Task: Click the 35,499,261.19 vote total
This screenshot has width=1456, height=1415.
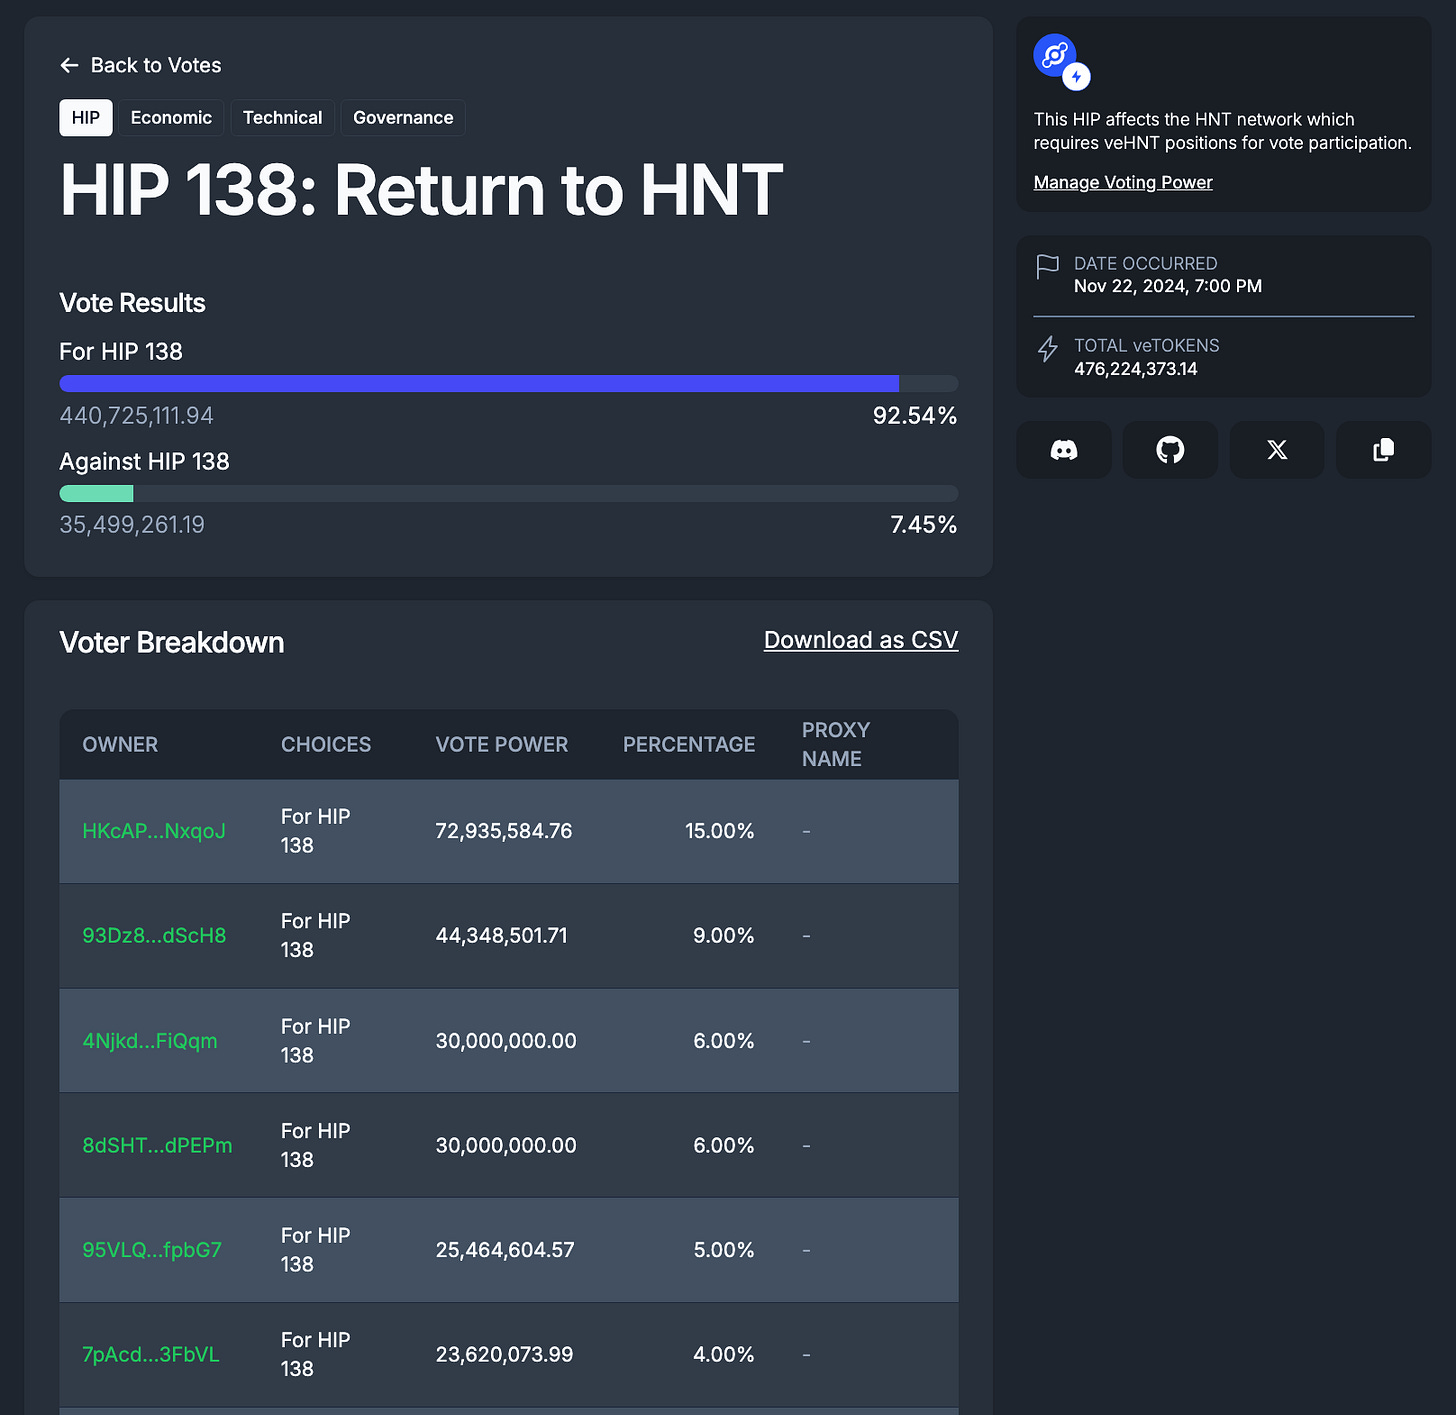Action: tap(132, 525)
